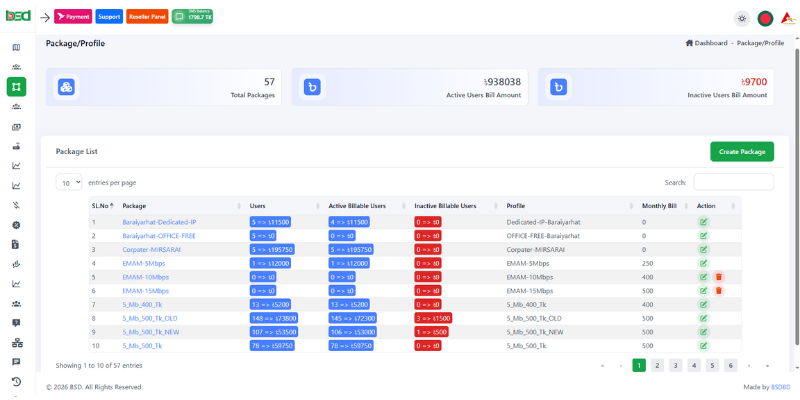Click the package Search input field
The width and height of the screenshot is (800, 400).
pyautogui.click(x=733, y=182)
